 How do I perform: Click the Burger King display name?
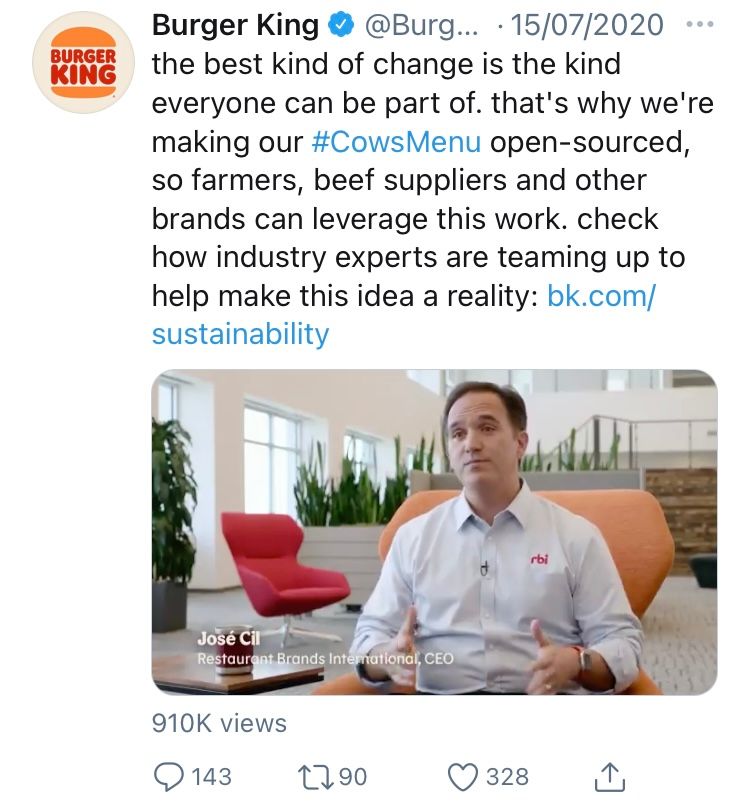235,25
